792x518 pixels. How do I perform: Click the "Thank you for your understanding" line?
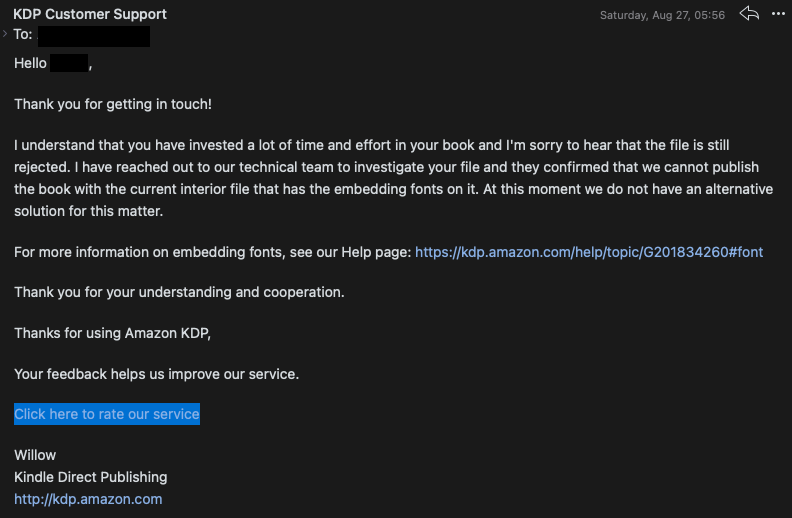click(x=179, y=292)
